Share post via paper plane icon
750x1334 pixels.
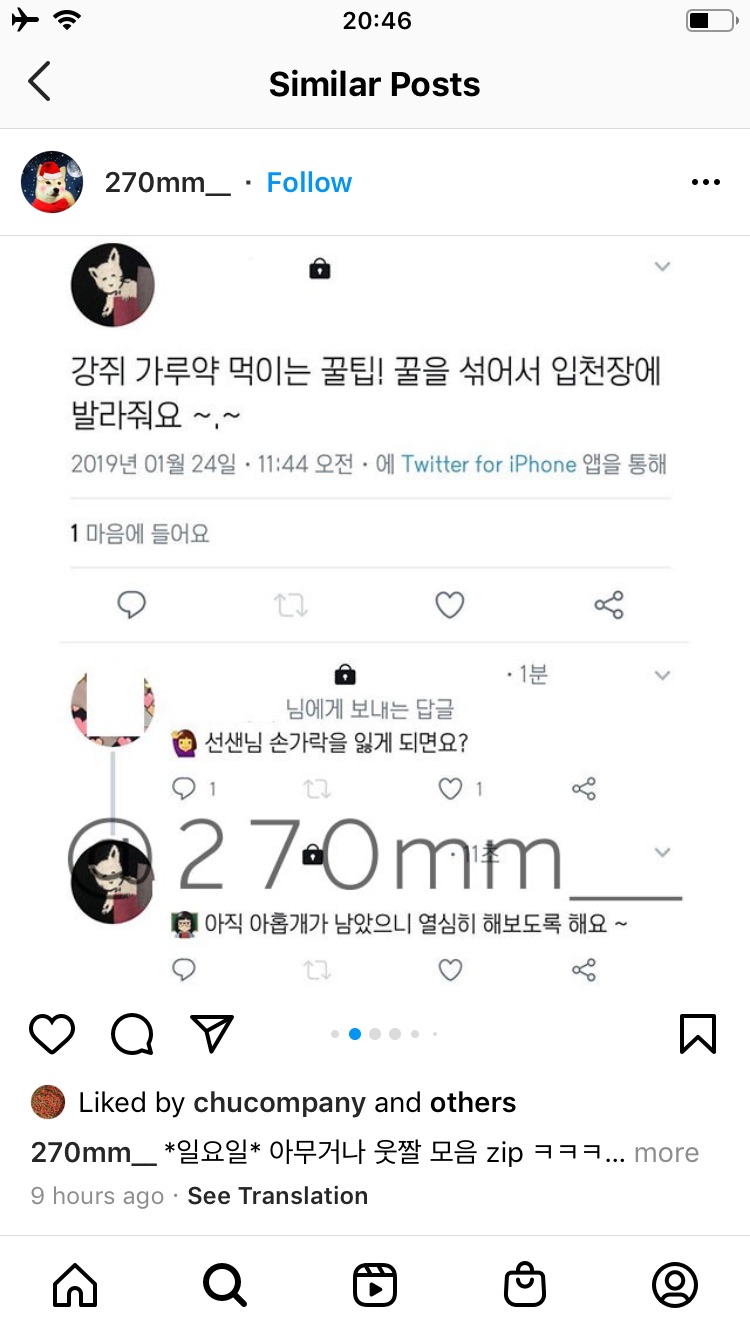[212, 1034]
